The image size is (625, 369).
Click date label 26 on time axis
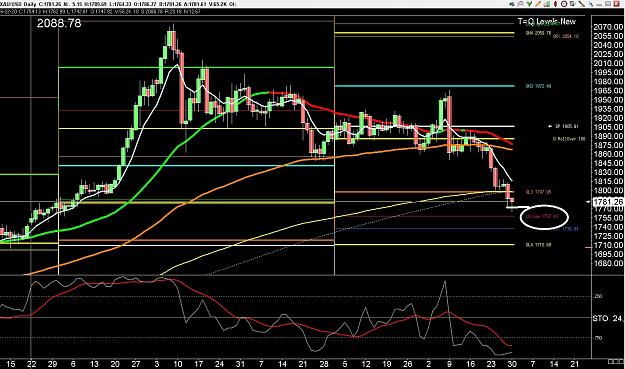[407, 364]
